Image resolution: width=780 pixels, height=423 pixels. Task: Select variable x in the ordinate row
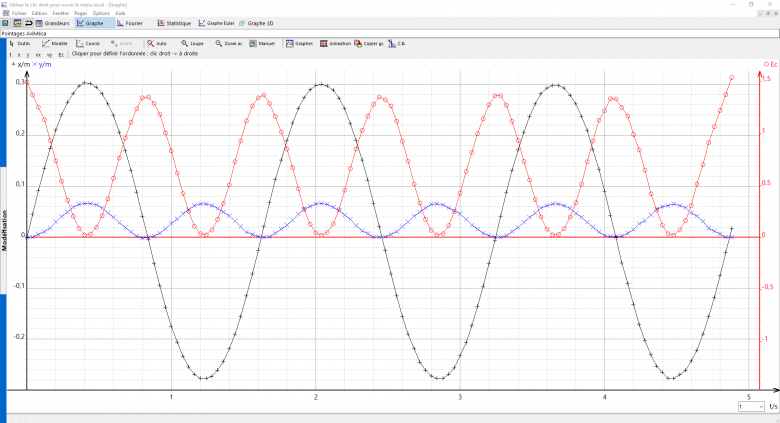(x=19, y=55)
